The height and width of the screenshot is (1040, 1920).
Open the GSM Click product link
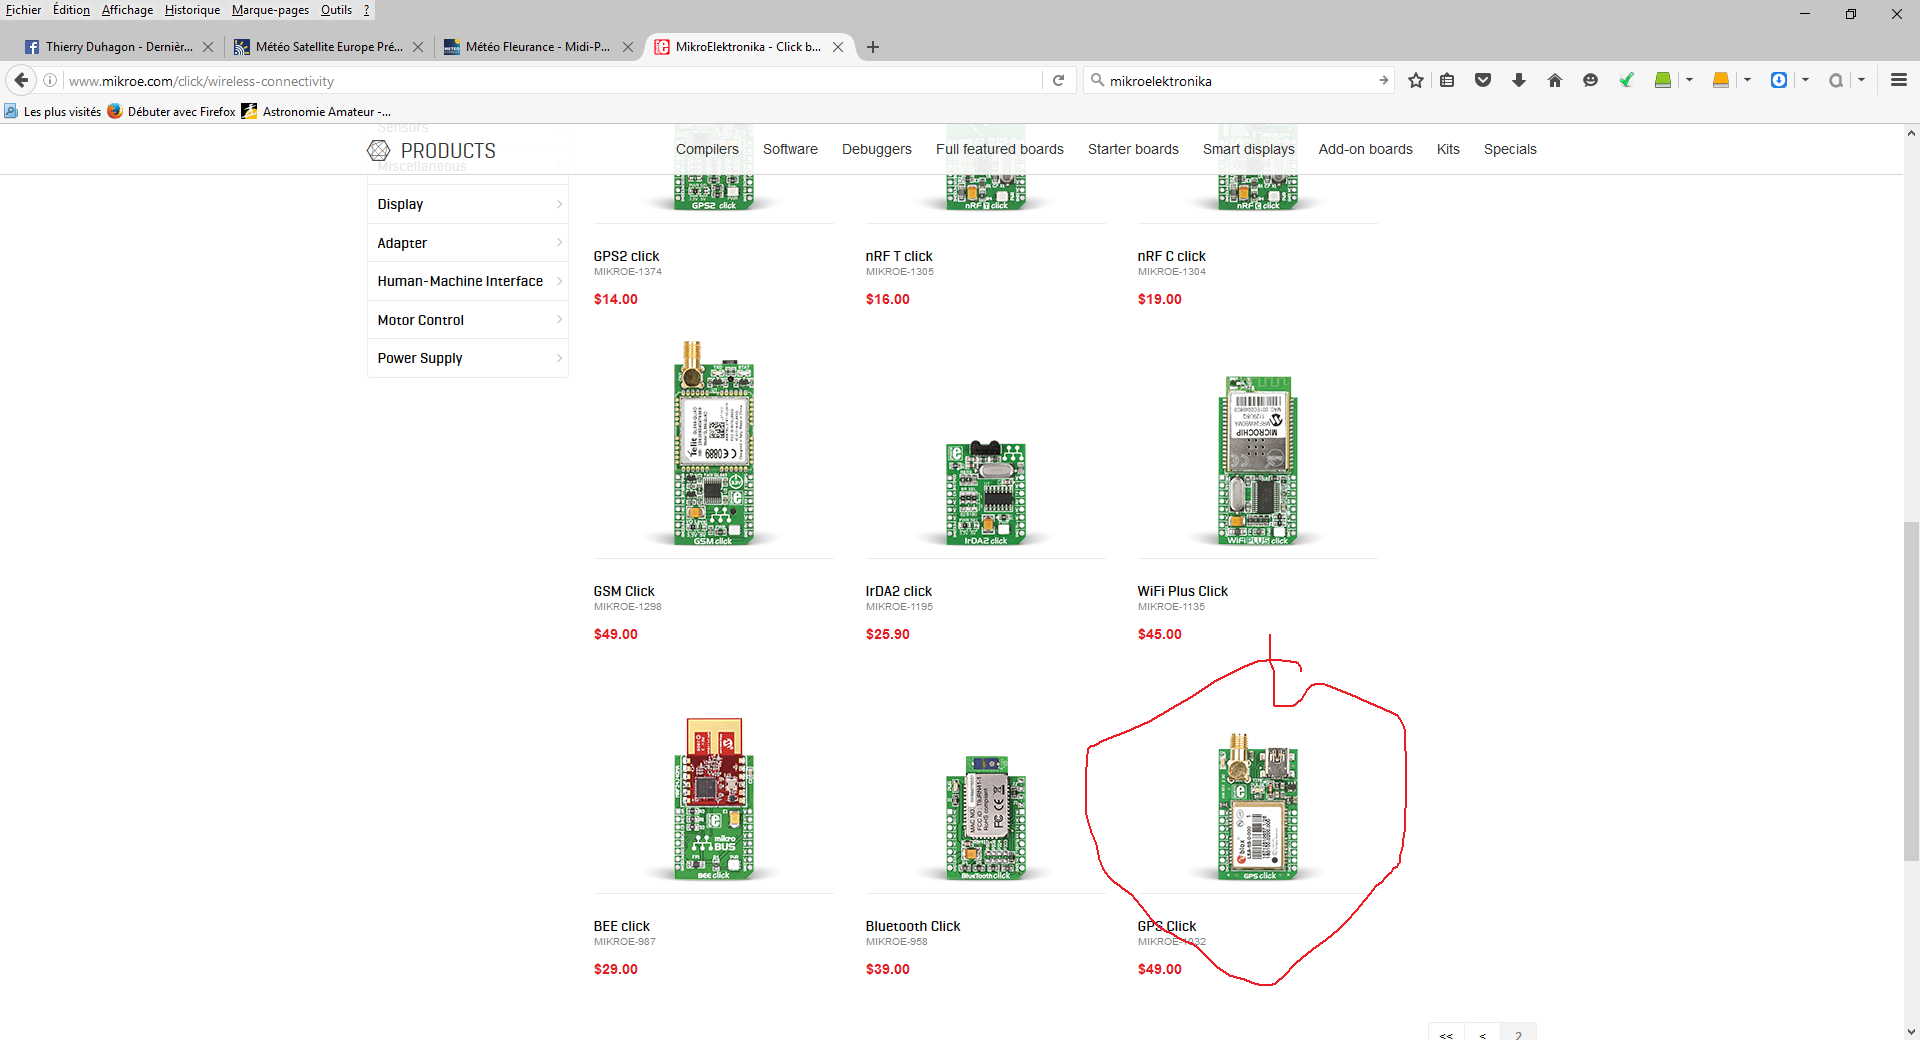pos(624,591)
